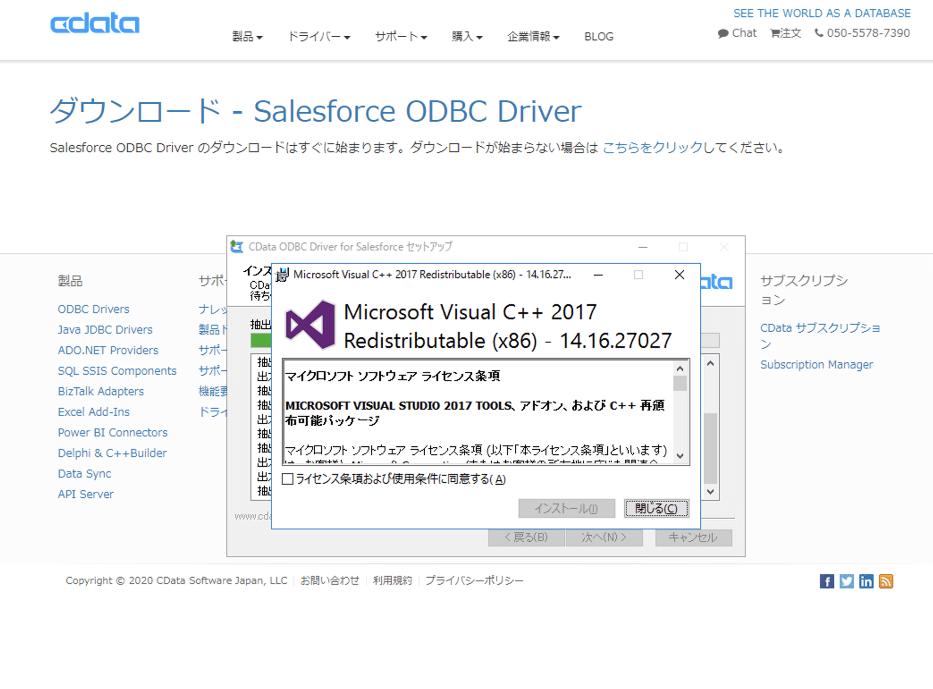Click the 戻る(B) button in CData setup
This screenshot has height=689, width=933.
[526, 537]
